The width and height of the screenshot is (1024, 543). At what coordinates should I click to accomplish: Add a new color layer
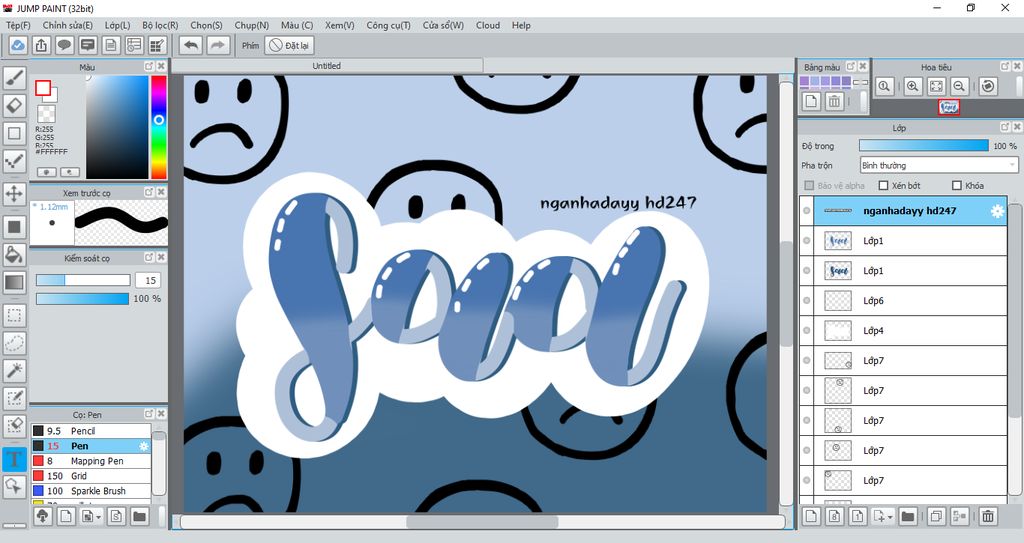pos(811,516)
